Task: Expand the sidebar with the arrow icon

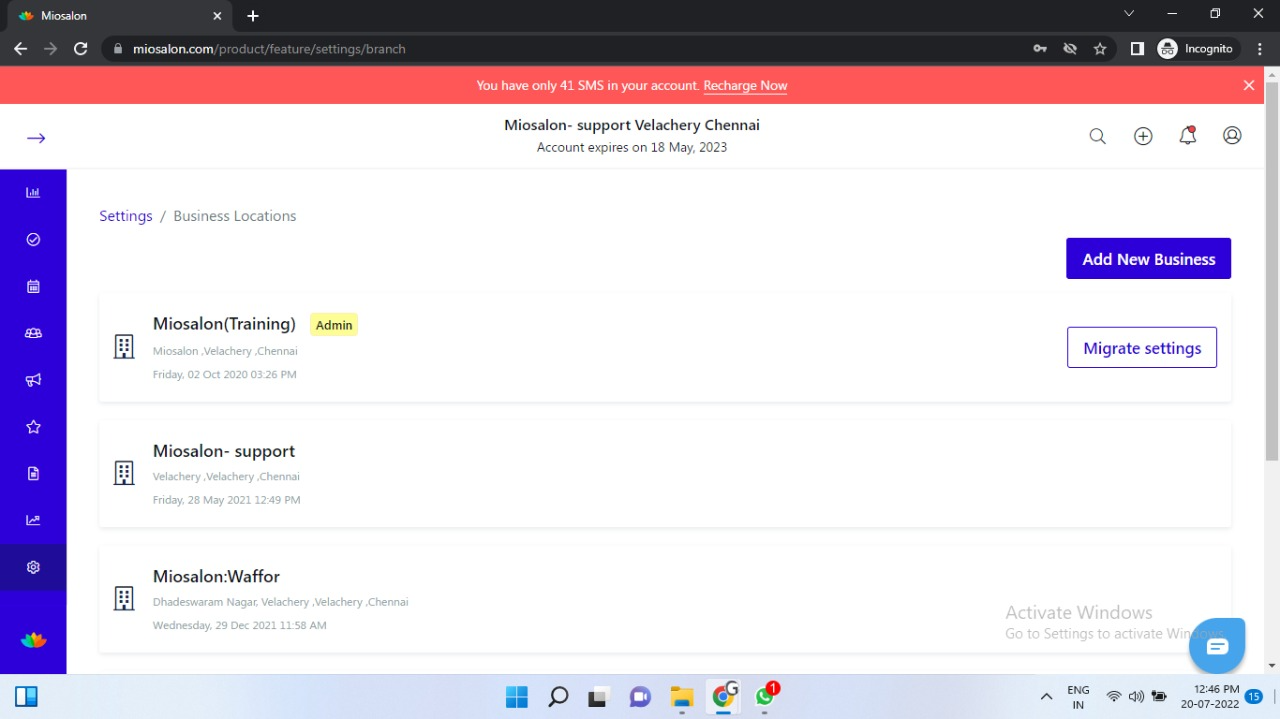Action: pos(36,138)
